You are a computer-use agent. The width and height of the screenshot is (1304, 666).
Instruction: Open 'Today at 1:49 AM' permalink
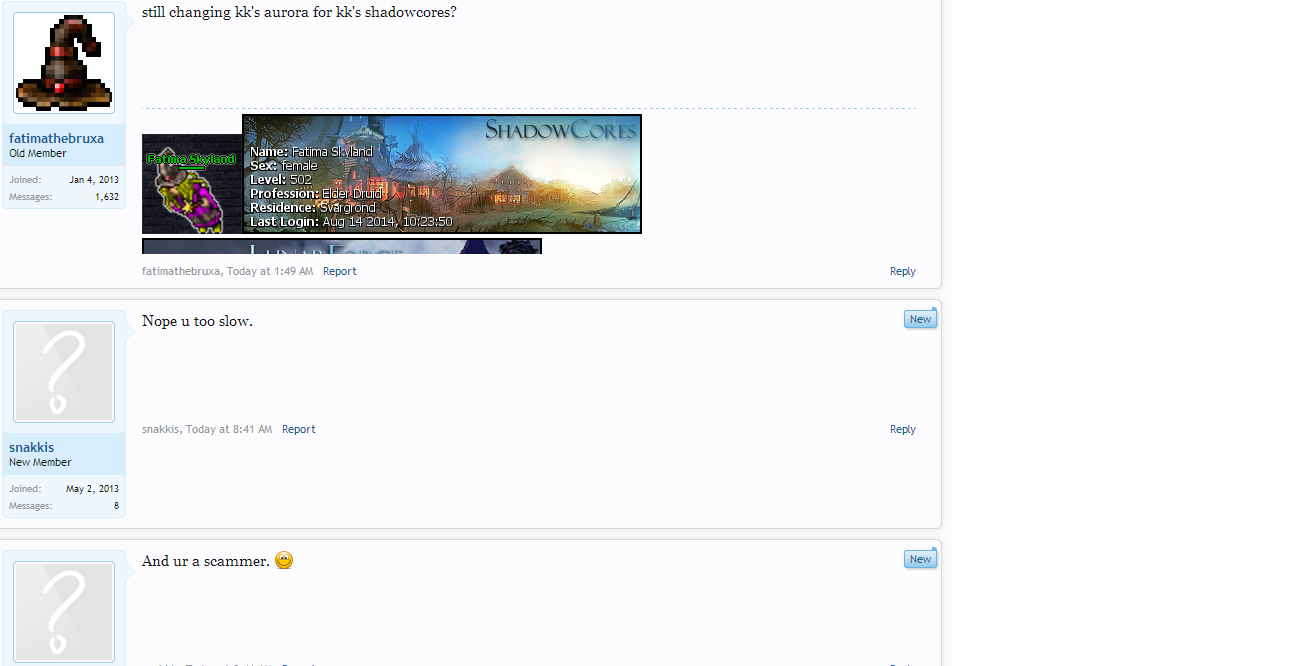(x=270, y=271)
